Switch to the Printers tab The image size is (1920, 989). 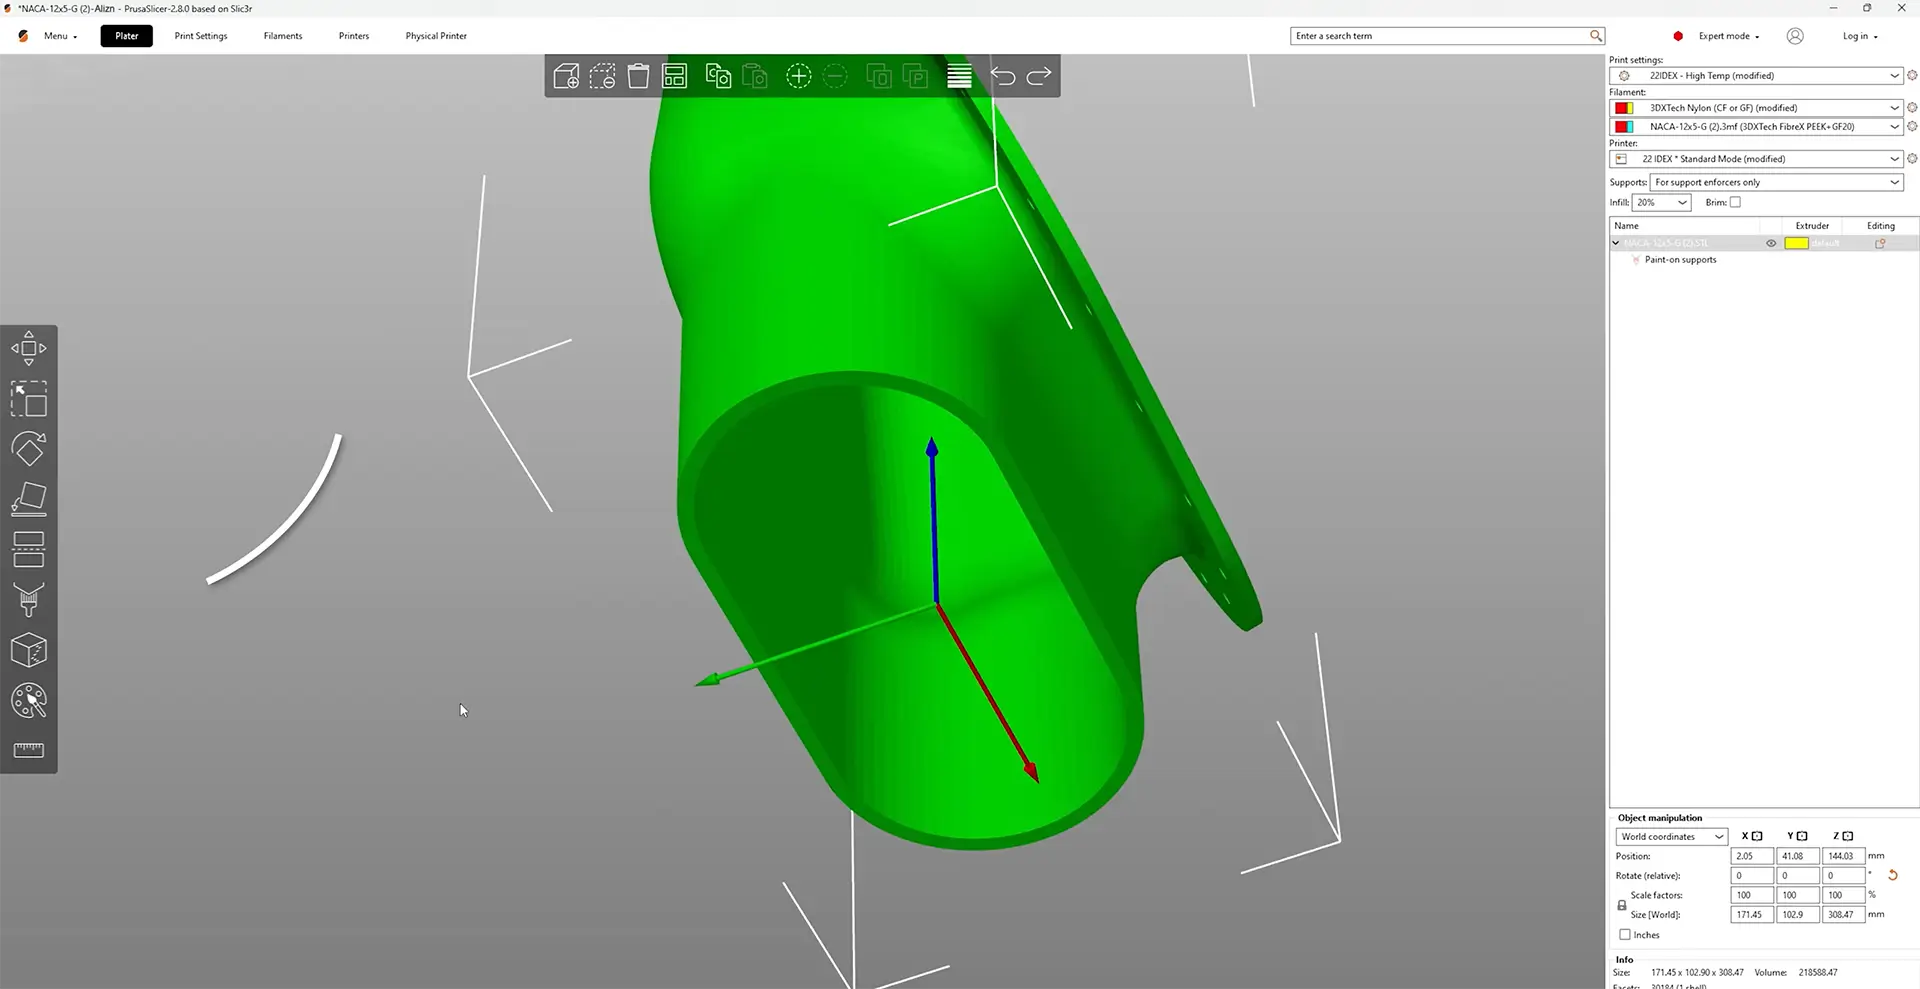[x=354, y=36]
